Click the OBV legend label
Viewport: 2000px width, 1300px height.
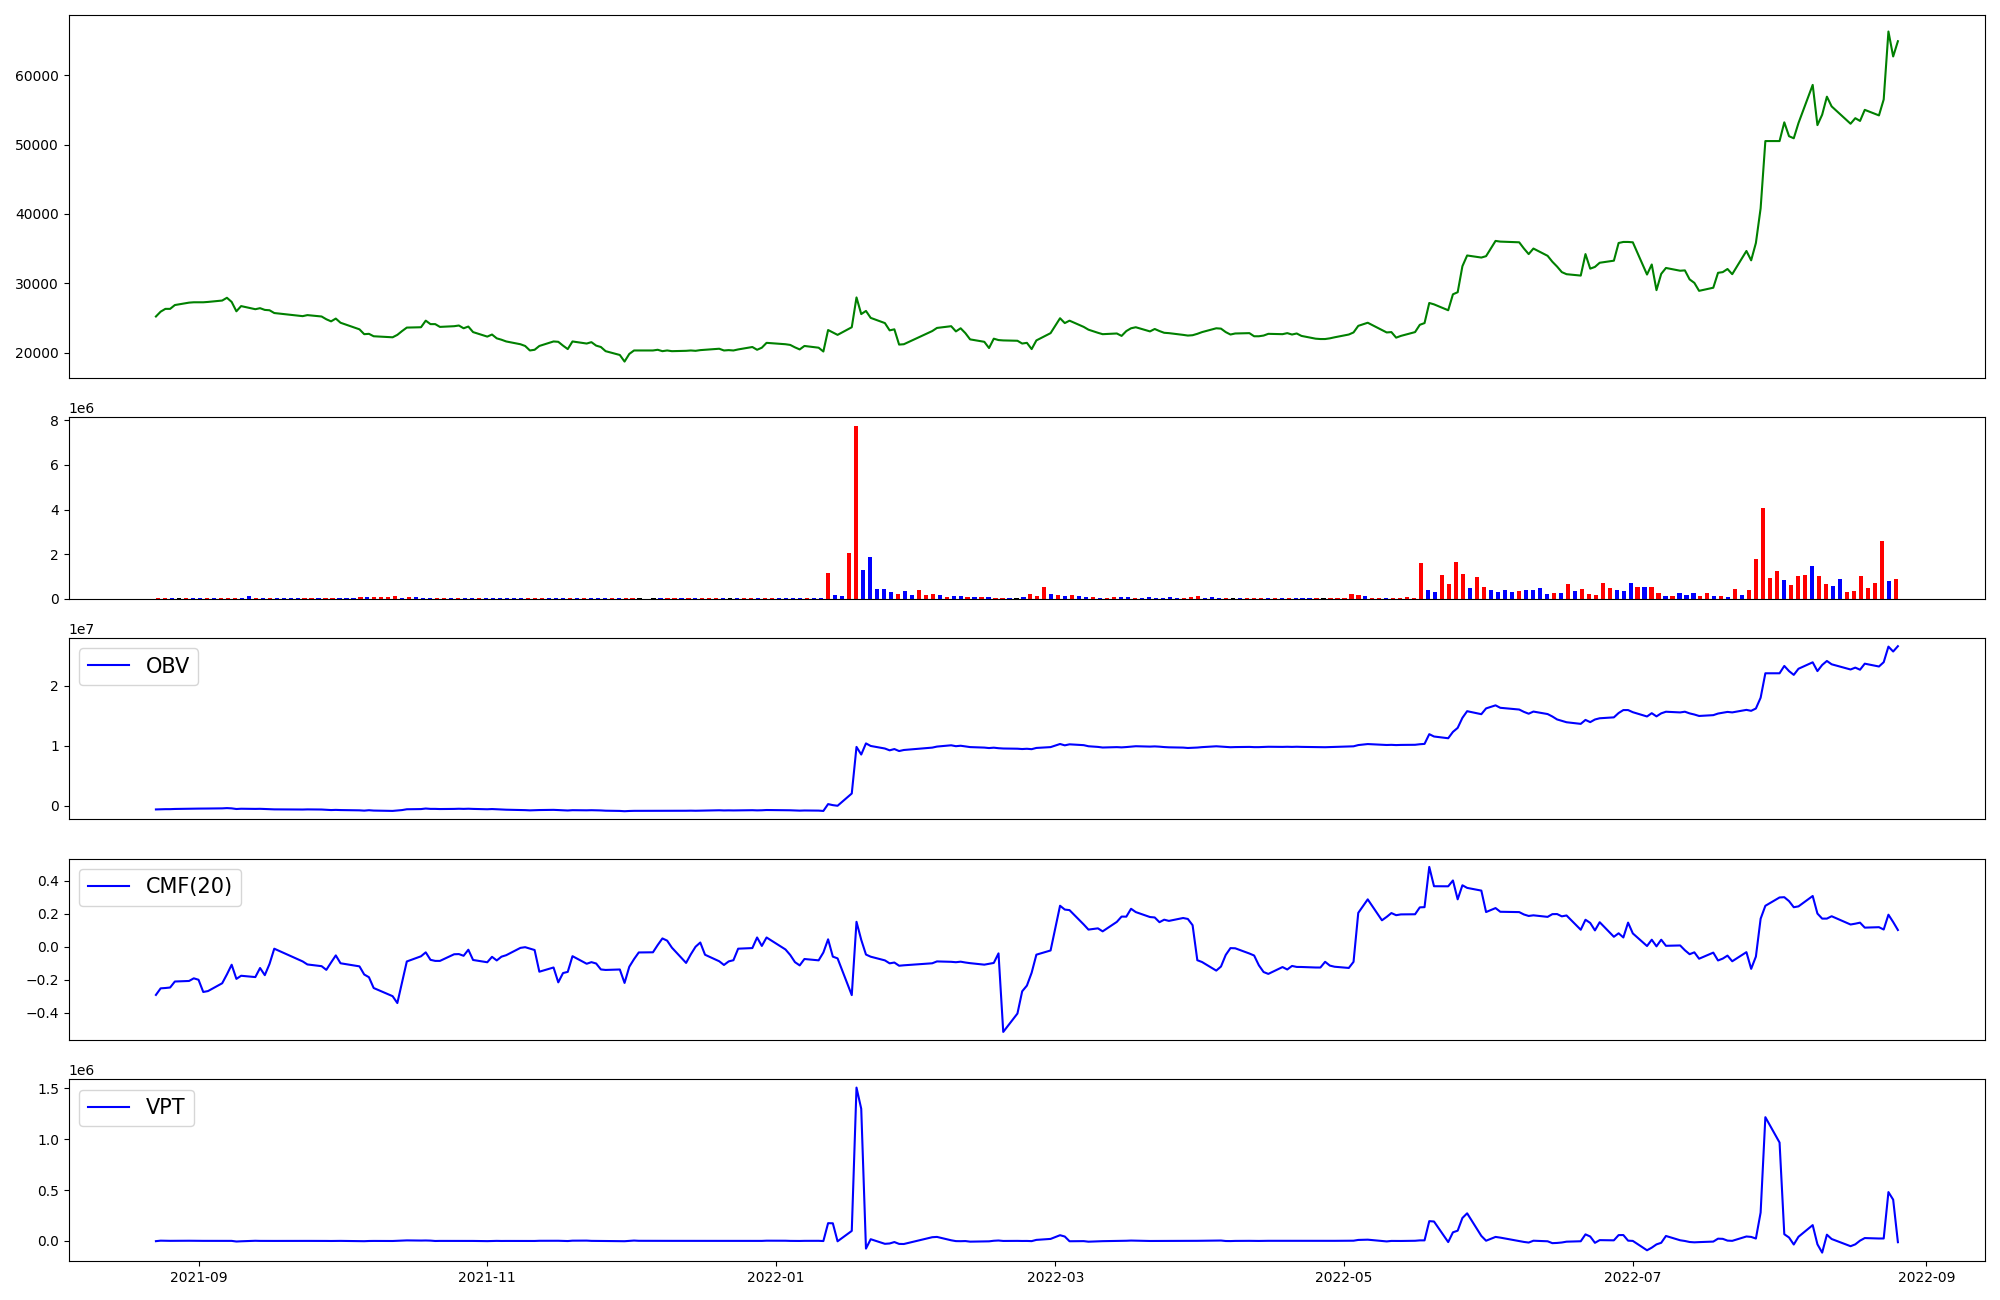[167, 666]
